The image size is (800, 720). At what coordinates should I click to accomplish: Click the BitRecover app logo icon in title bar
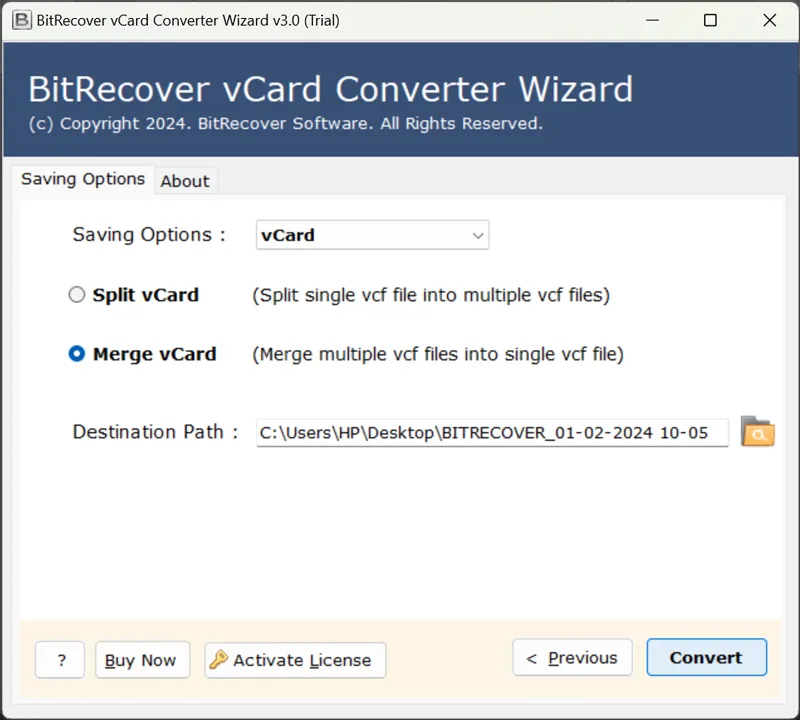click(x=21, y=20)
